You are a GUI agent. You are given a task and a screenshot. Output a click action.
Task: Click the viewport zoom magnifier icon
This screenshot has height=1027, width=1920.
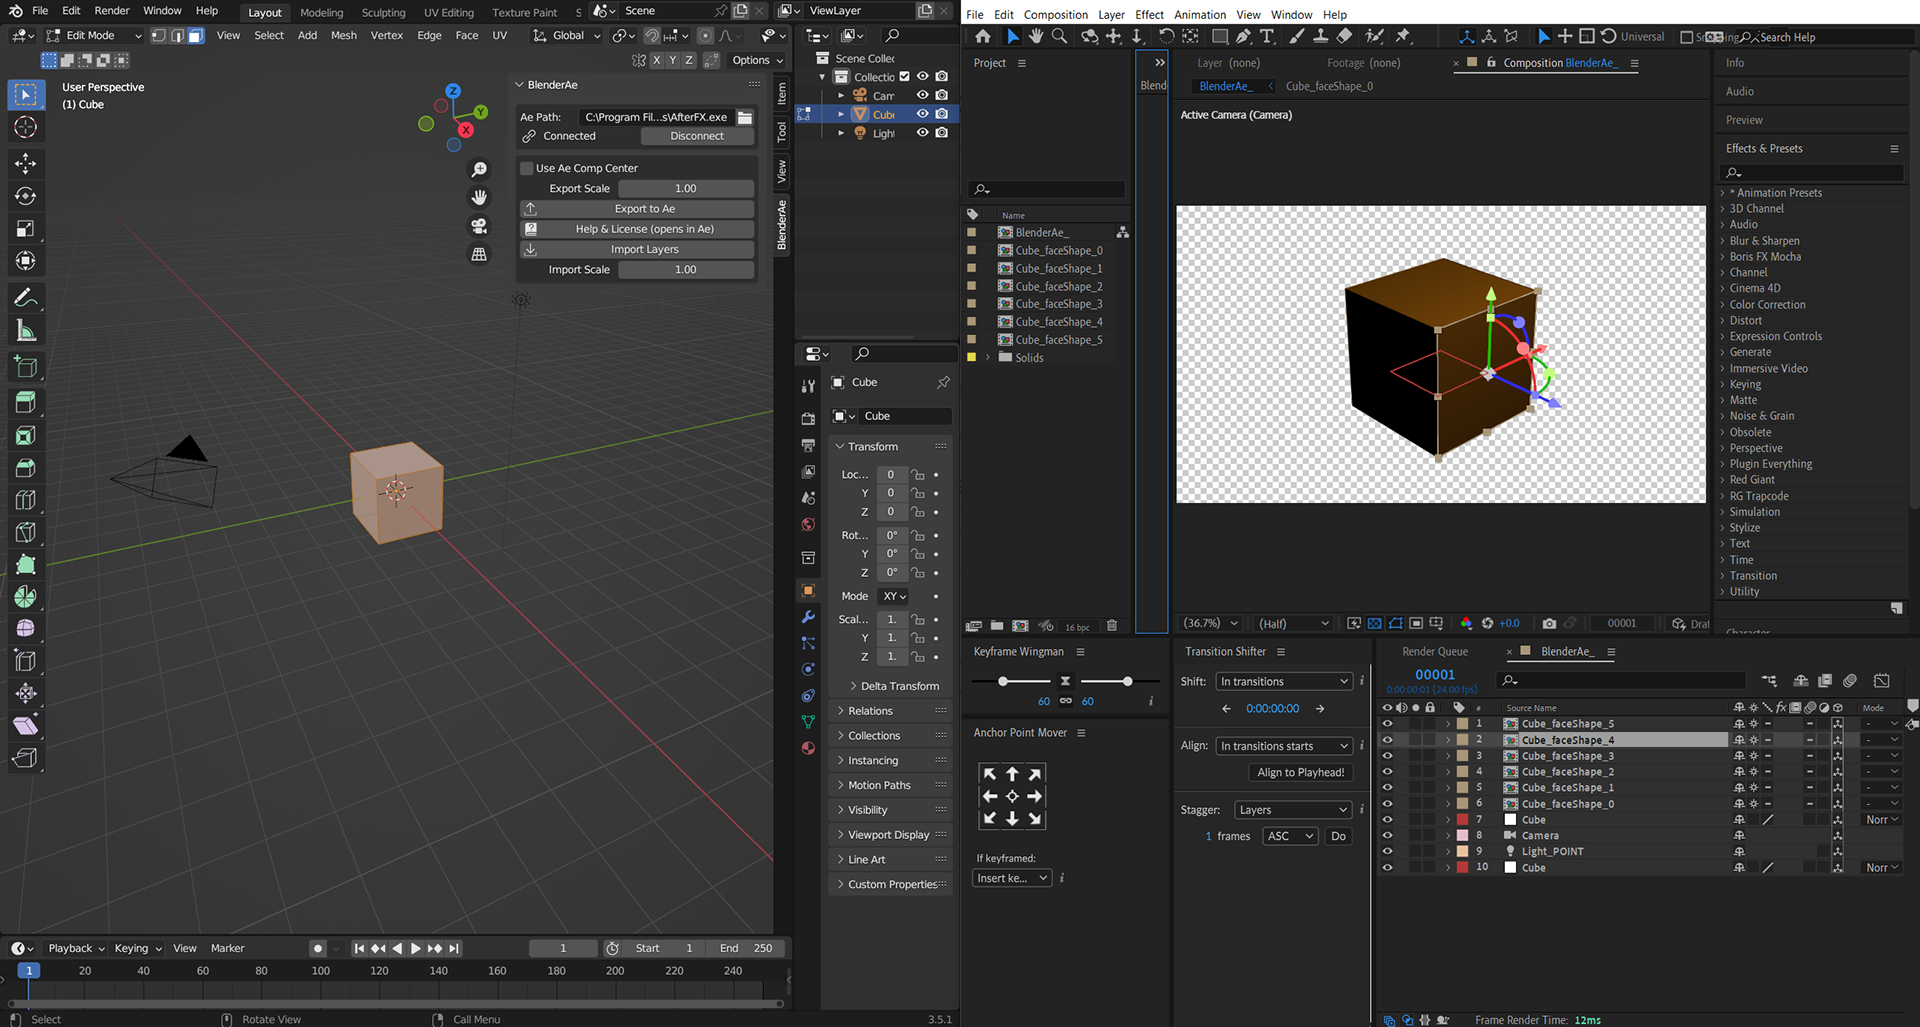click(x=479, y=170)
